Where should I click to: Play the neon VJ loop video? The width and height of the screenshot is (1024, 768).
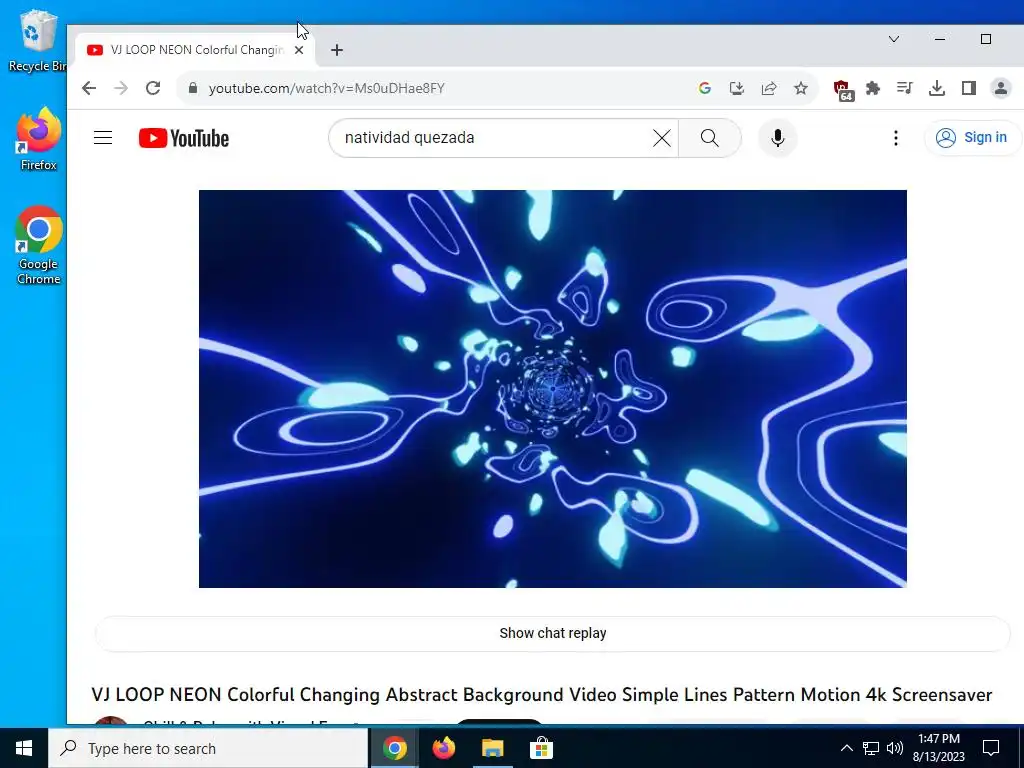click(552, 389)
